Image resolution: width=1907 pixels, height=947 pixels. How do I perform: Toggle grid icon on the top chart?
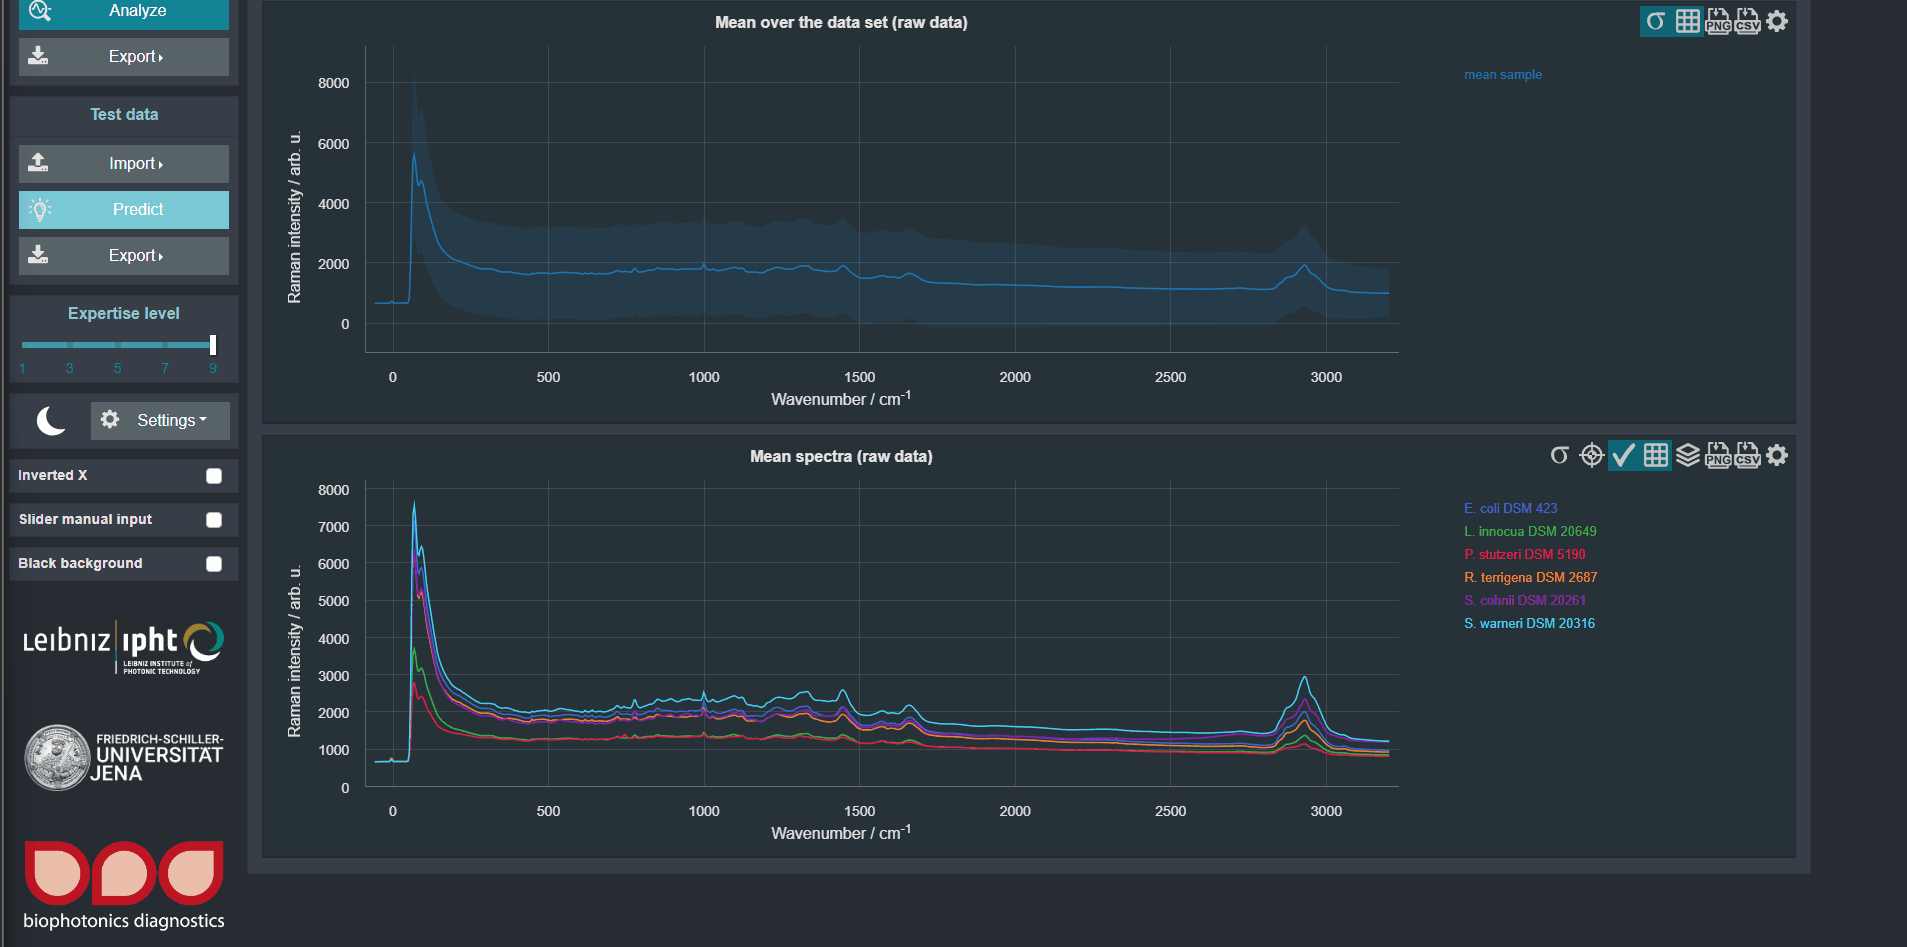pyautogui.click(x=1687, y=21)
